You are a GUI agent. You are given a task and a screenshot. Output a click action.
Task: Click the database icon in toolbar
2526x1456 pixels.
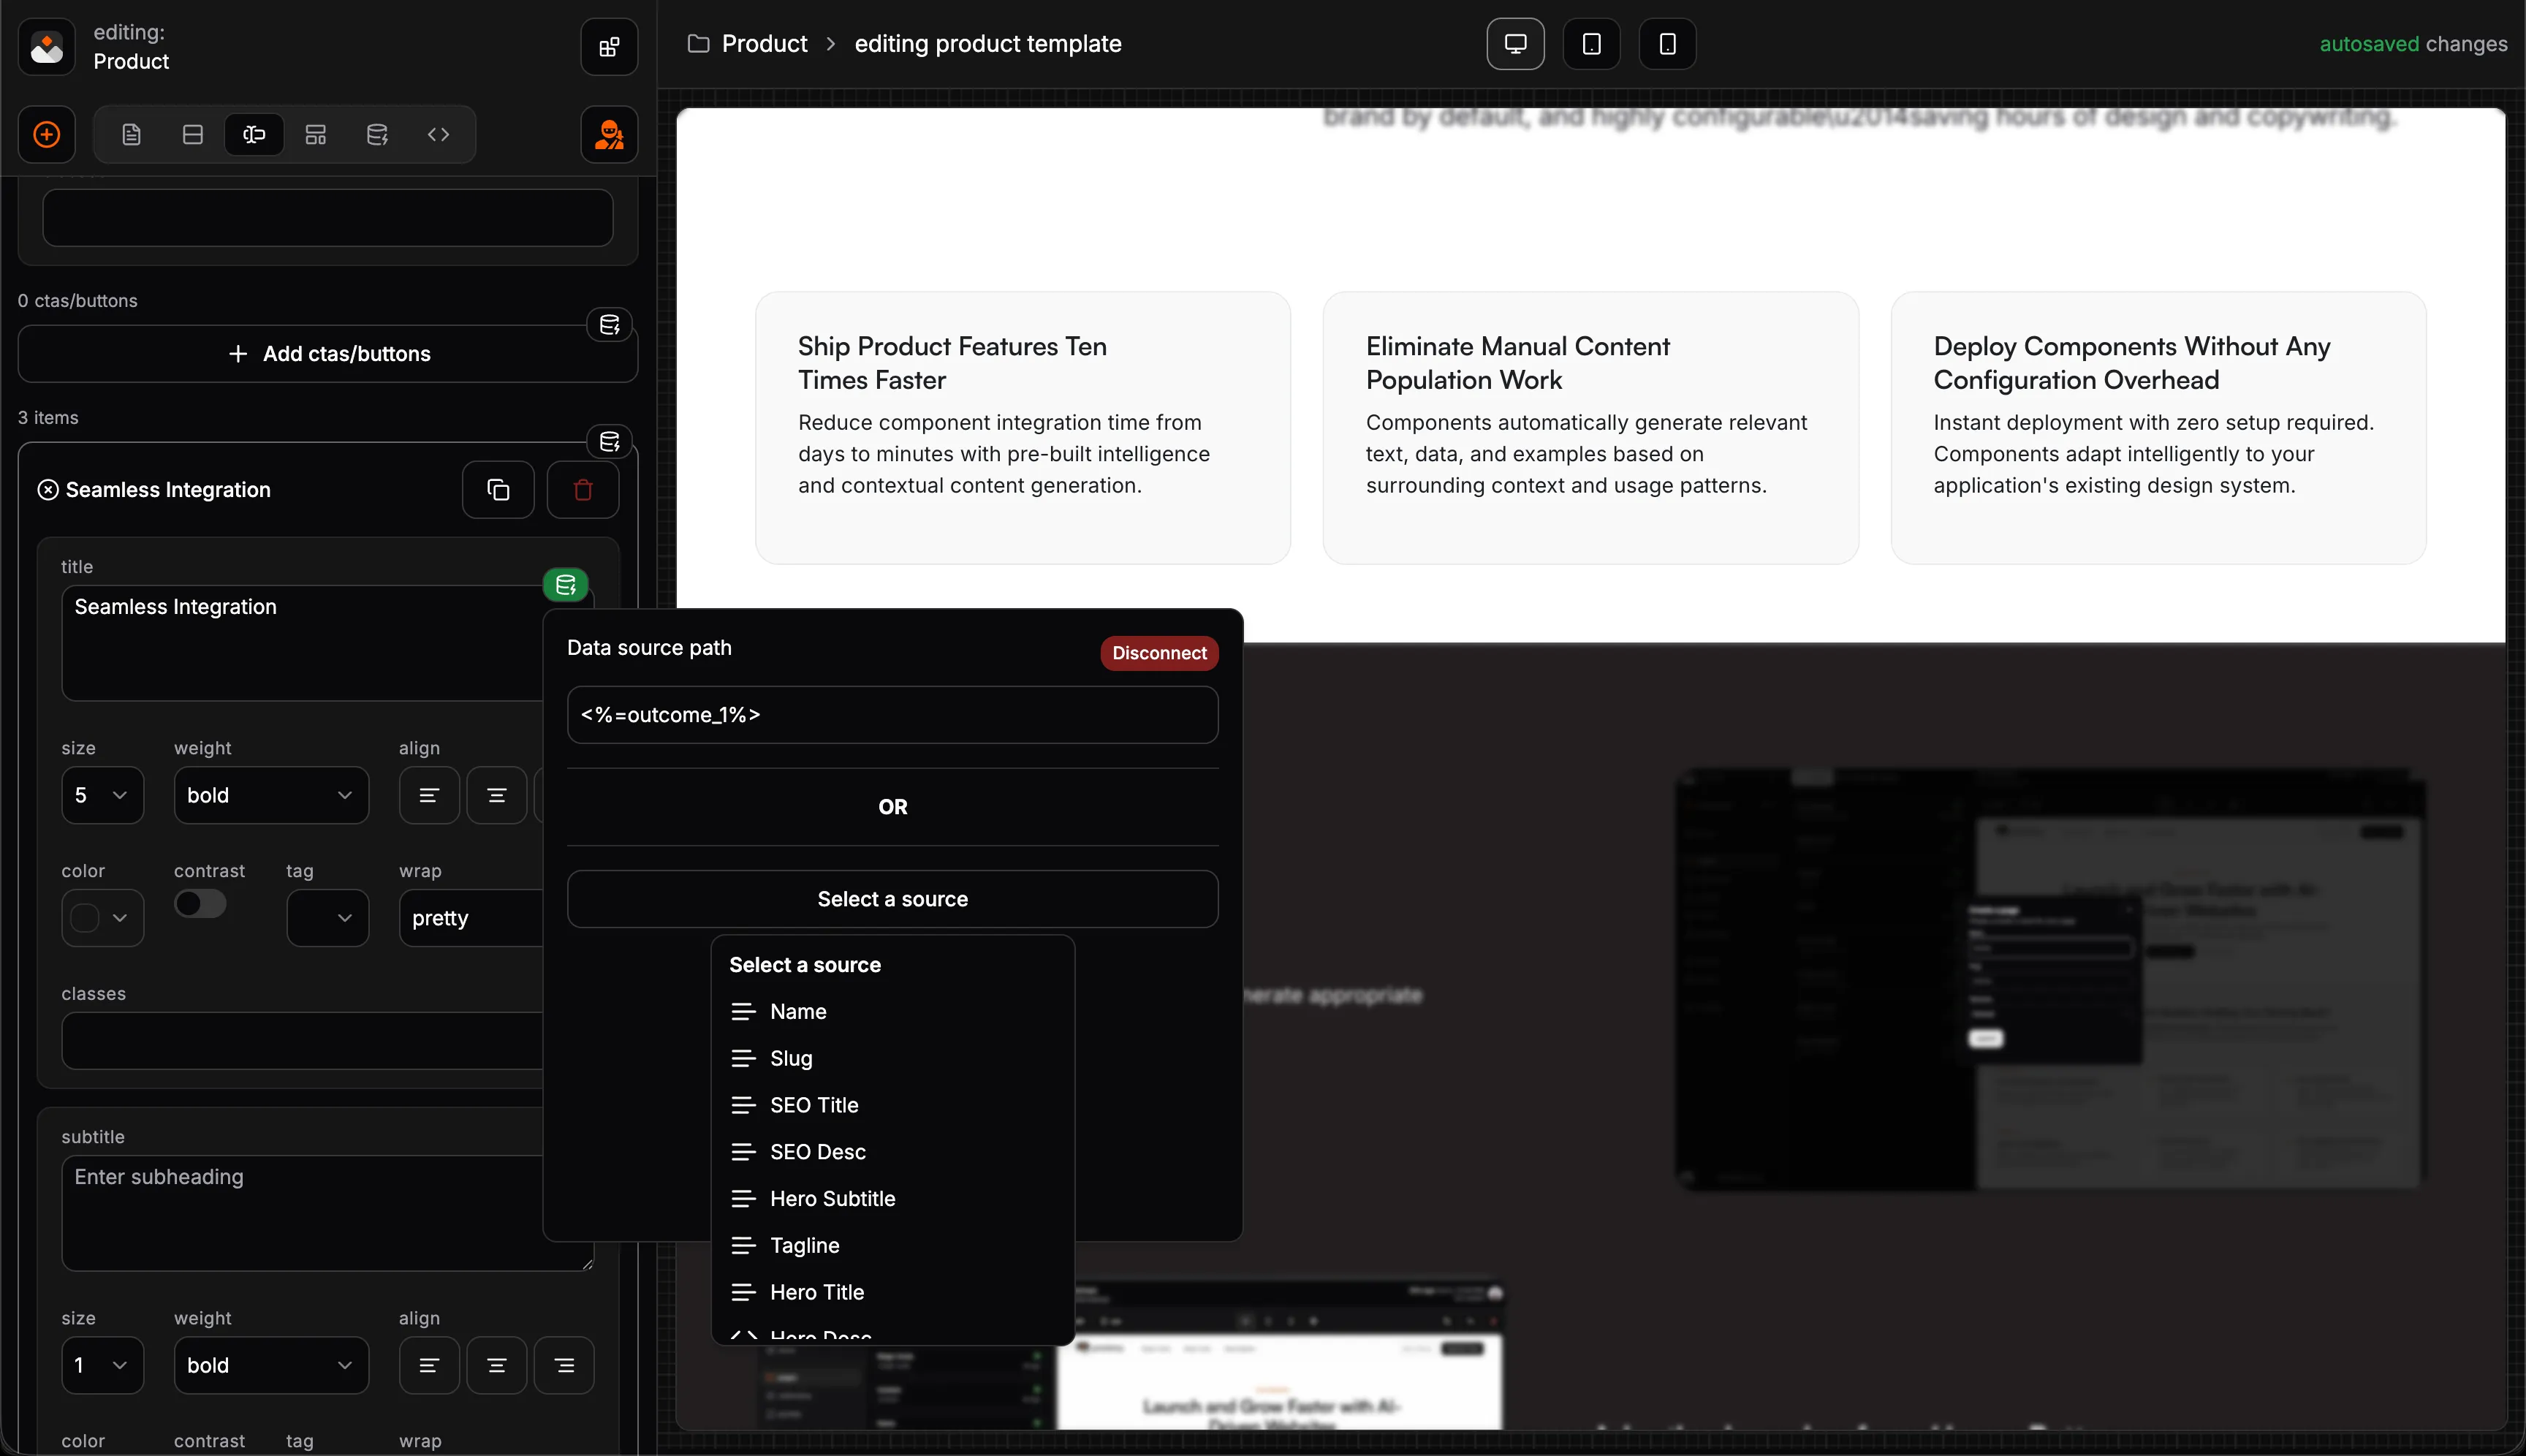click(377, 134)
